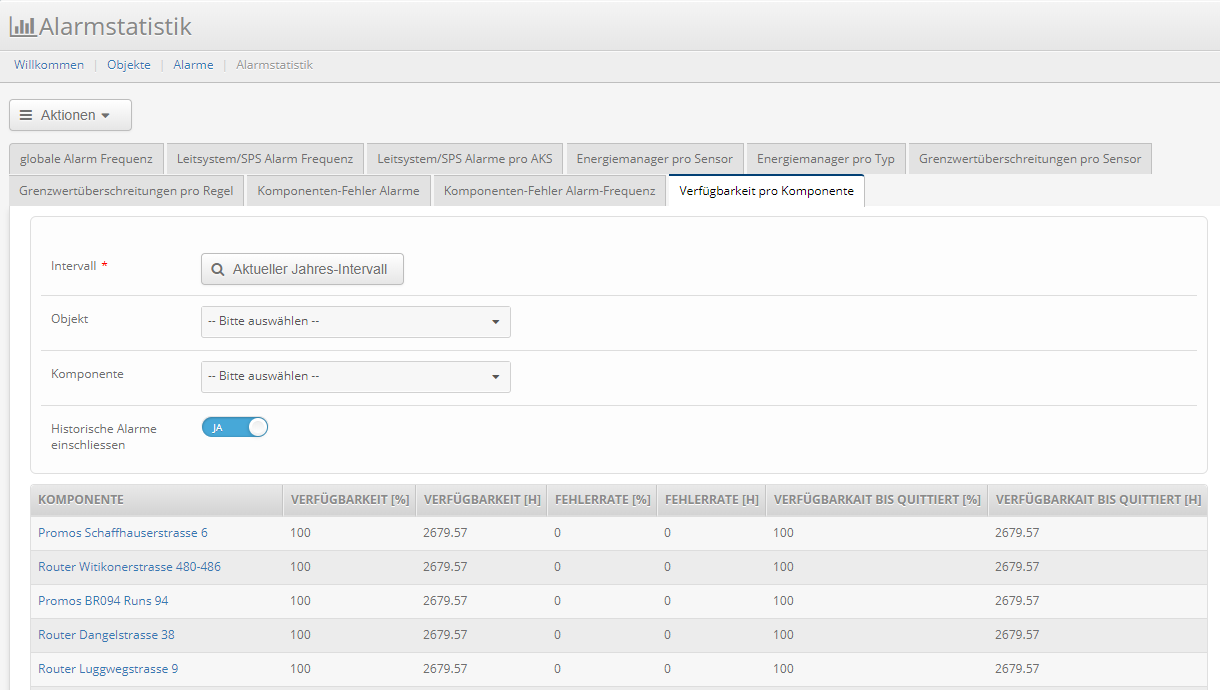Open Leitsystem/SPS Alarme pro AKS tab

pos(465,159)
